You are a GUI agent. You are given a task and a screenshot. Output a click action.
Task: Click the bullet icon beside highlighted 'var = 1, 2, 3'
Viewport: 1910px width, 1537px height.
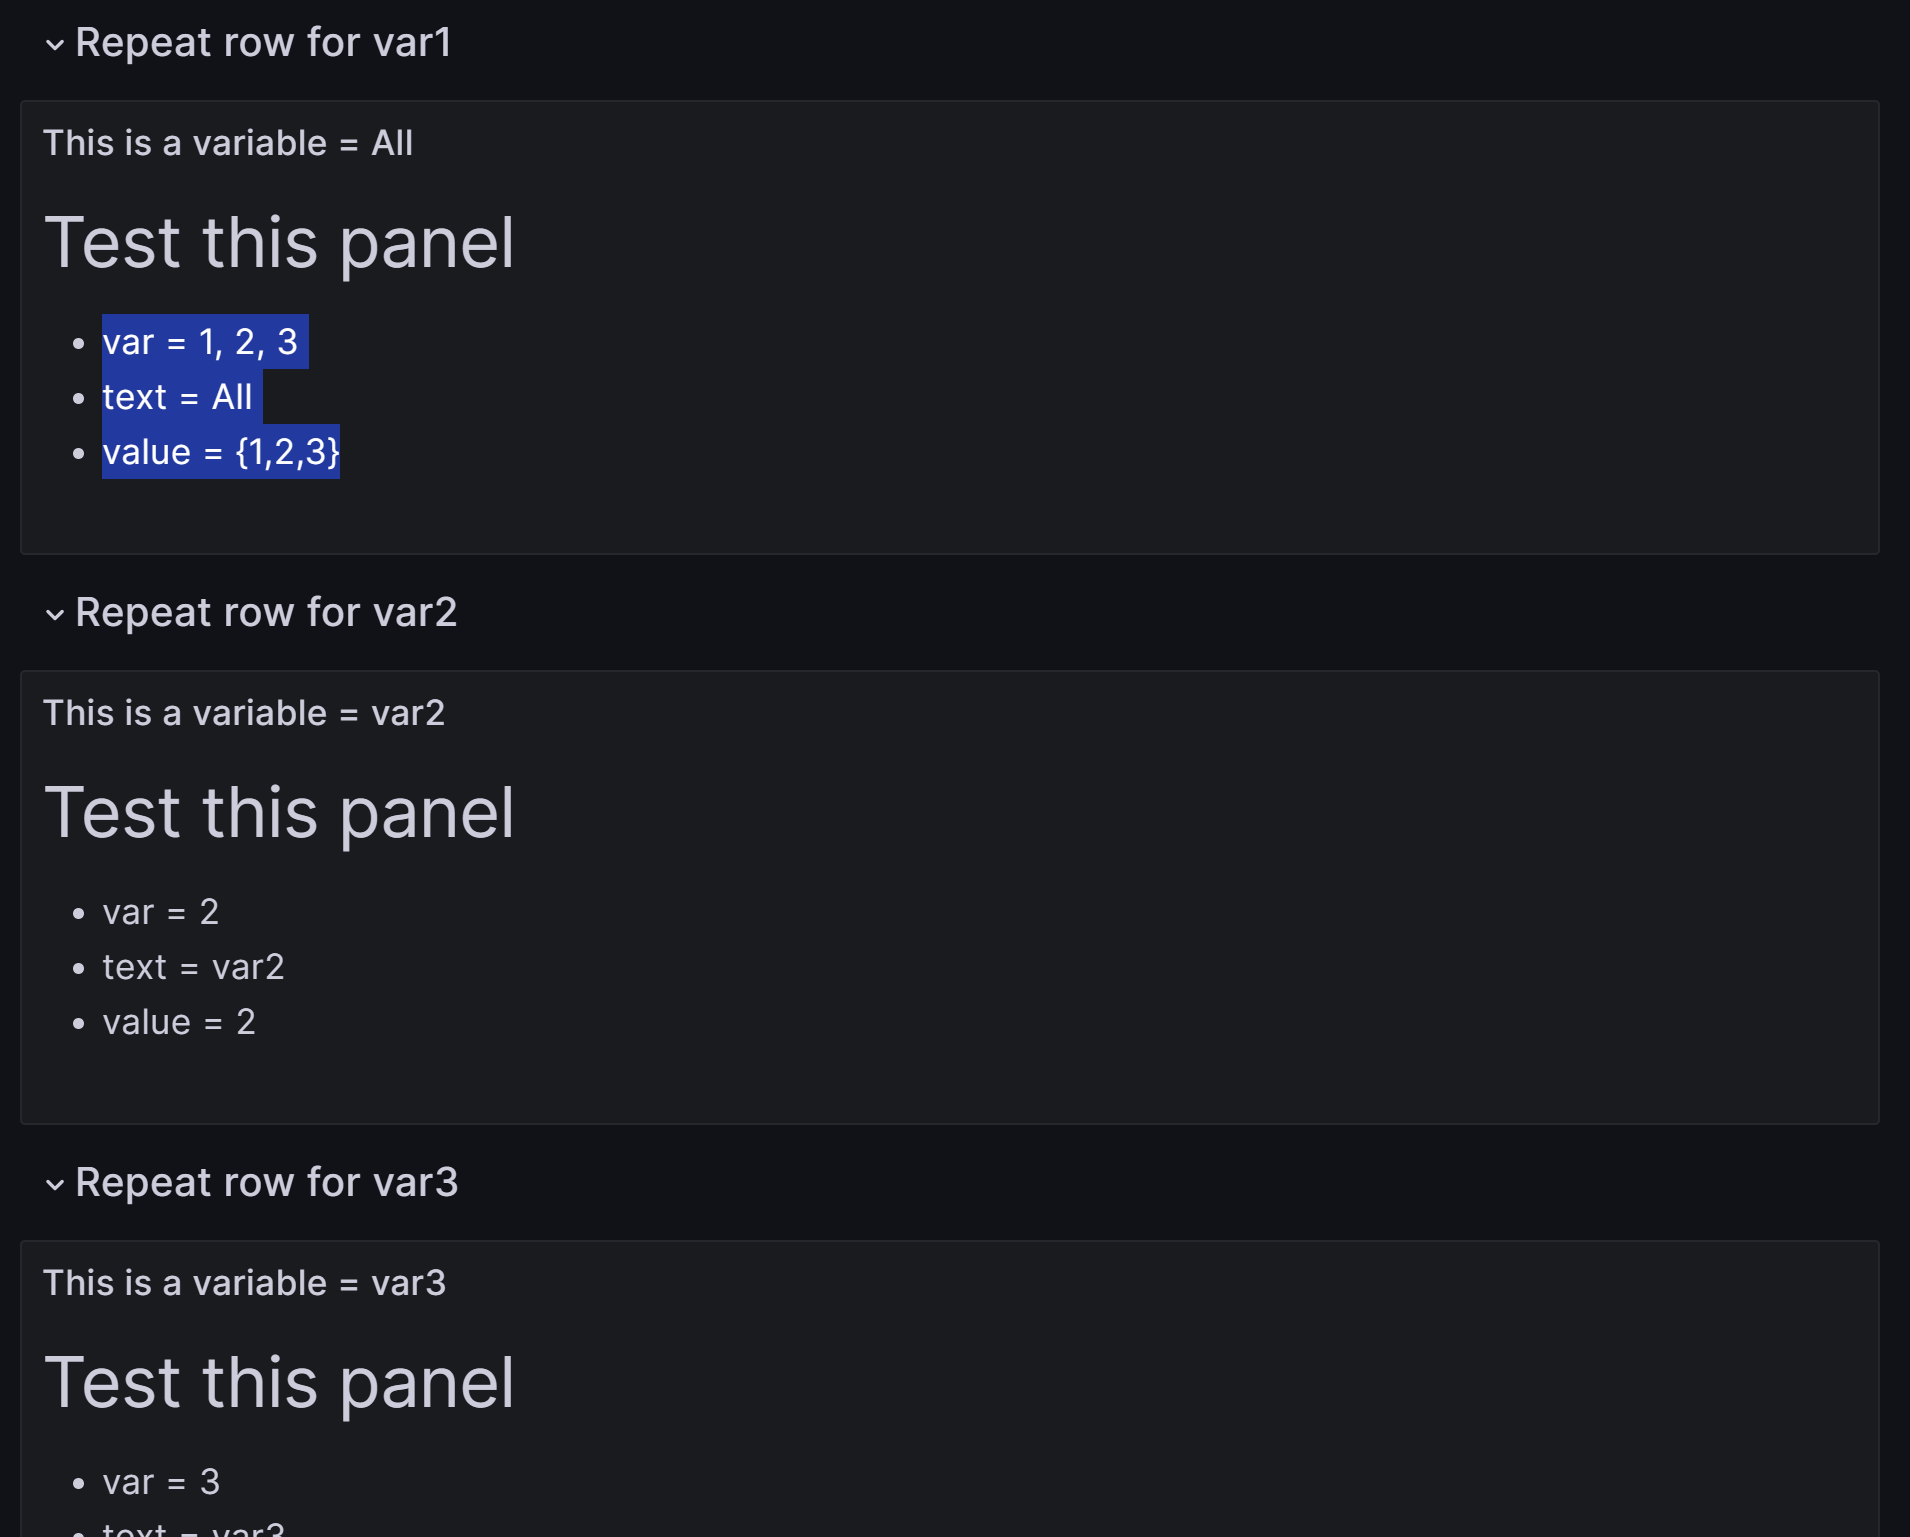coord(80,343)
